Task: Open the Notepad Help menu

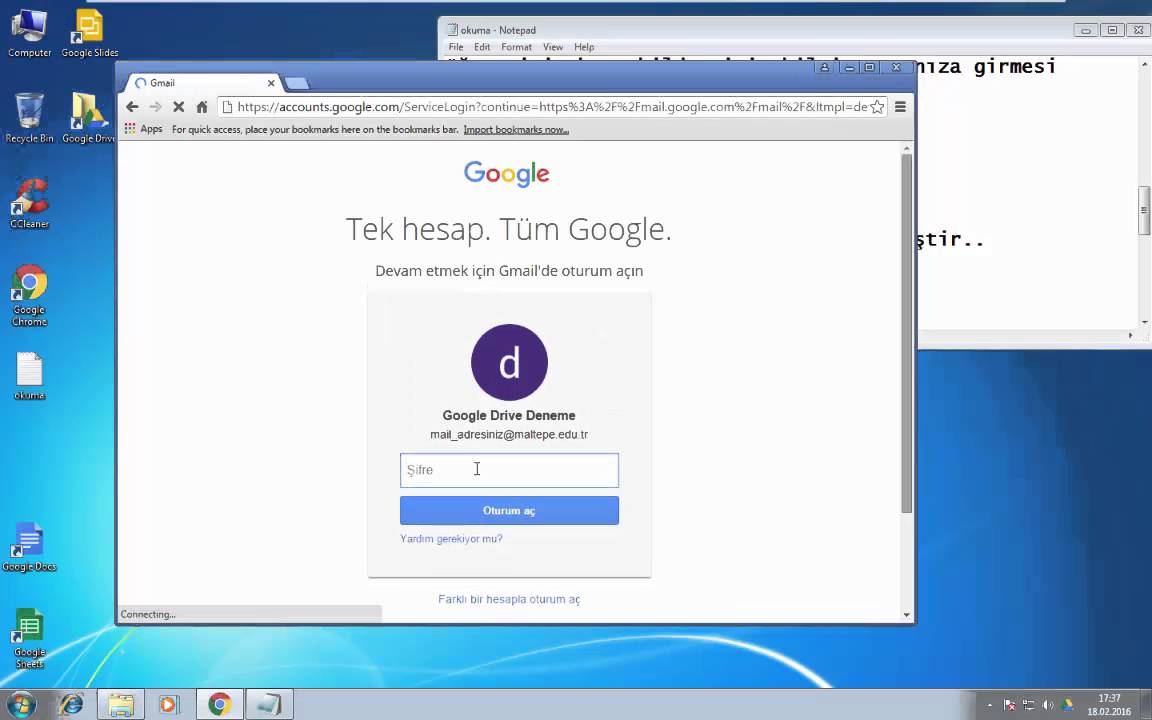Action: [x=584, y=47]
